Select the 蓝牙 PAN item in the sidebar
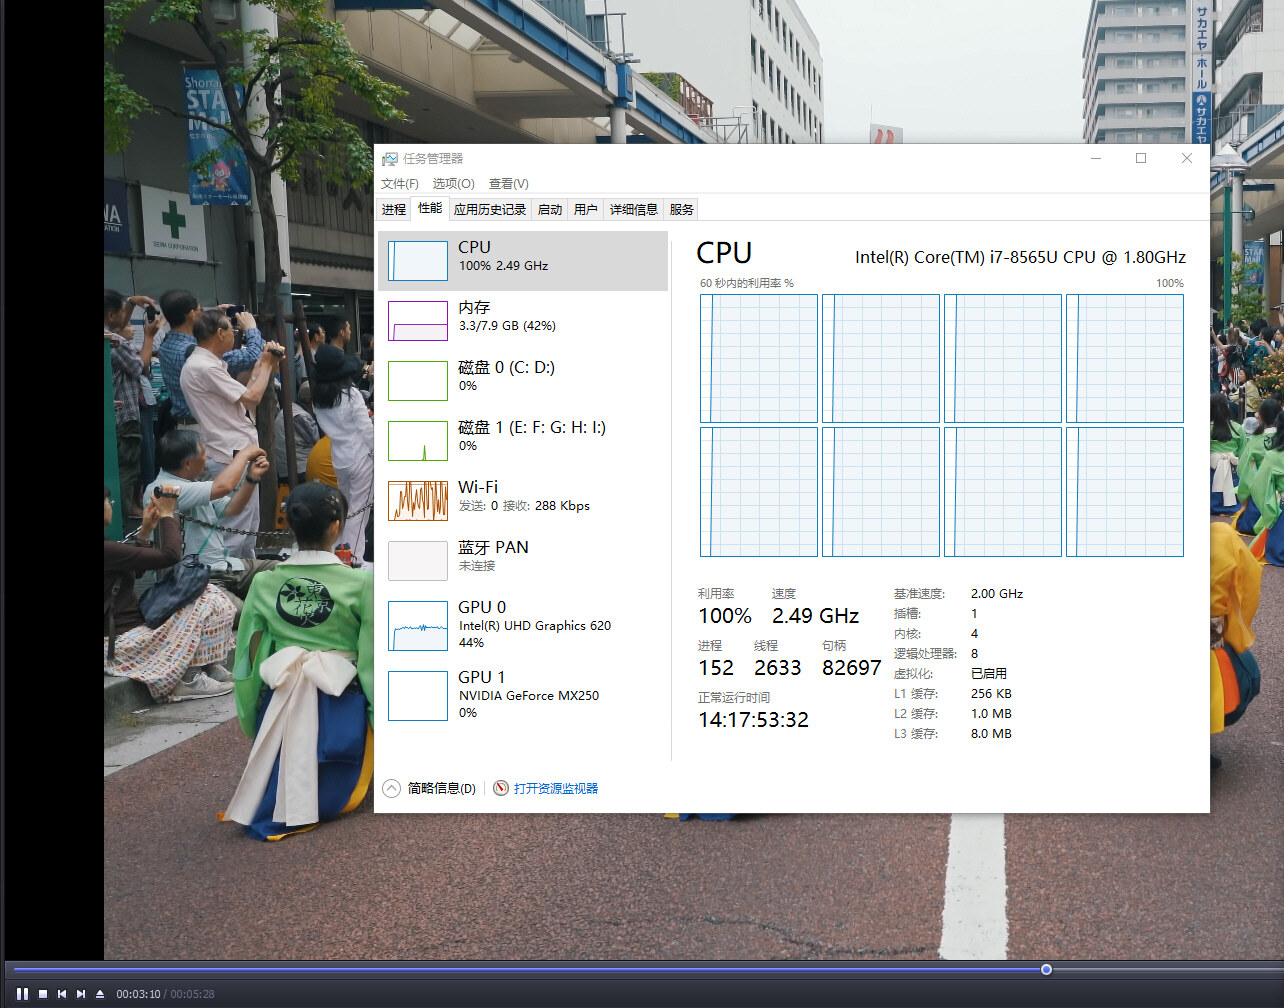Screen dimensions: 1284x1008 tap(523, 561)
